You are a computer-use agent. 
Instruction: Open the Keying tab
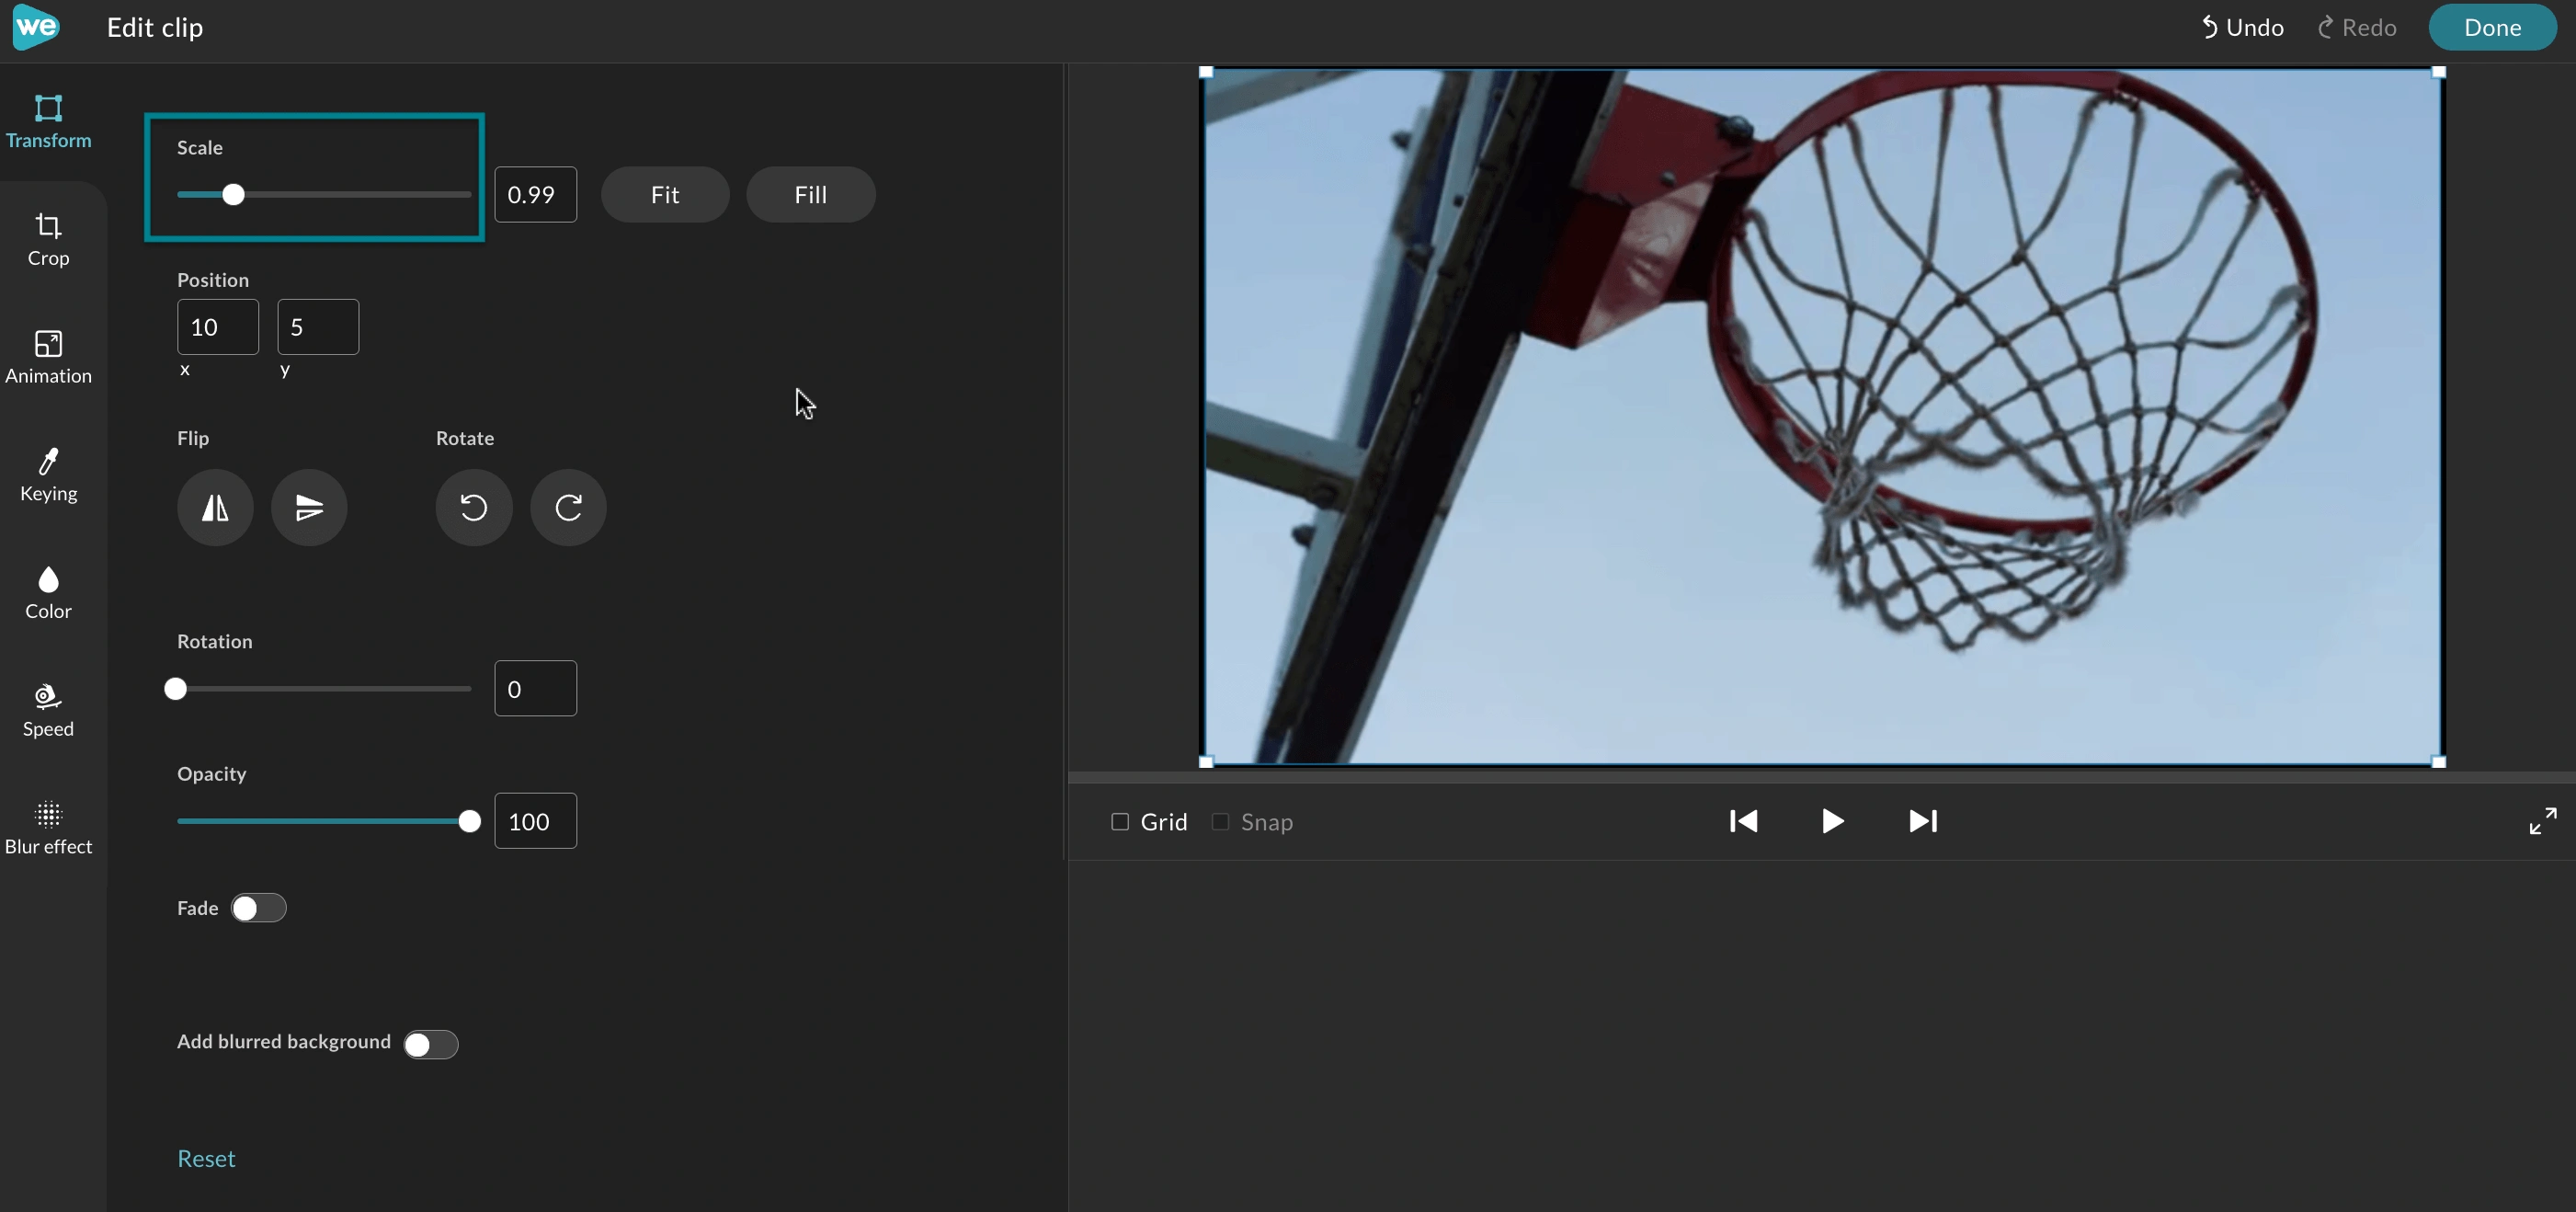click(48, 475)
